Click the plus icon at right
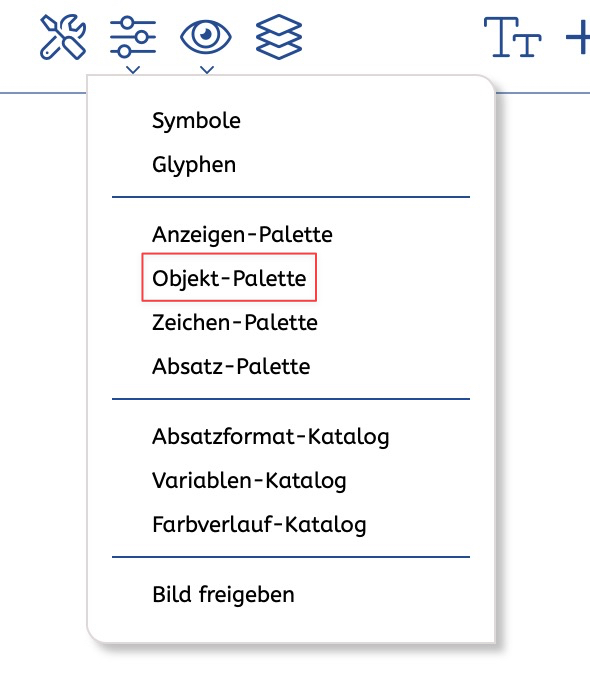The image size is (590, 678). (x=578, y=37)
